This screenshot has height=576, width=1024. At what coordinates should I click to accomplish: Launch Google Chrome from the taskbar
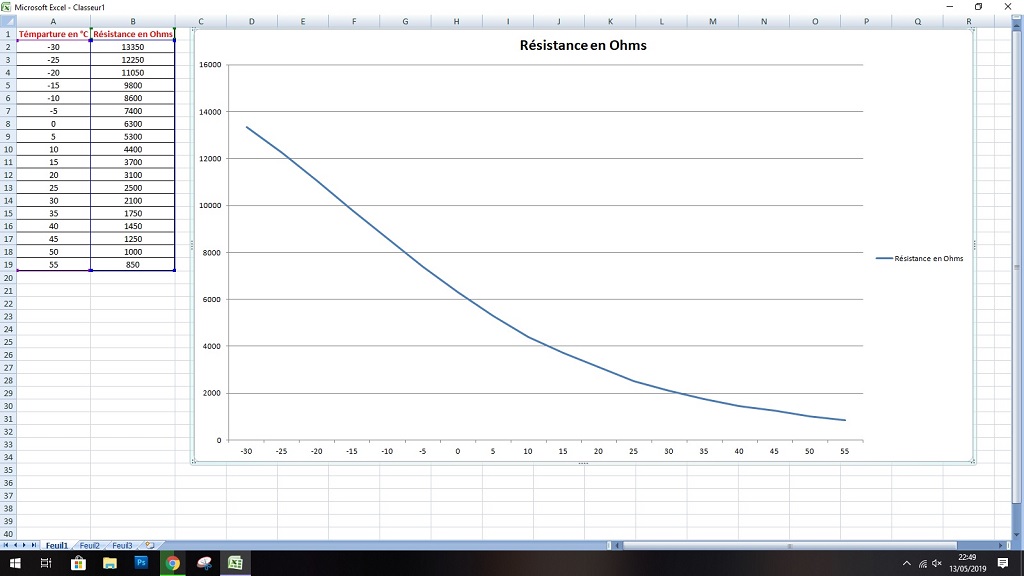(x=172, y=563)
